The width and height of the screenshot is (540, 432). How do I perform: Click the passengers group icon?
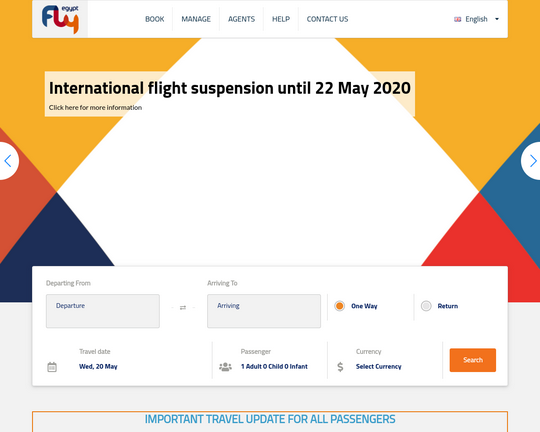[226, 367]
